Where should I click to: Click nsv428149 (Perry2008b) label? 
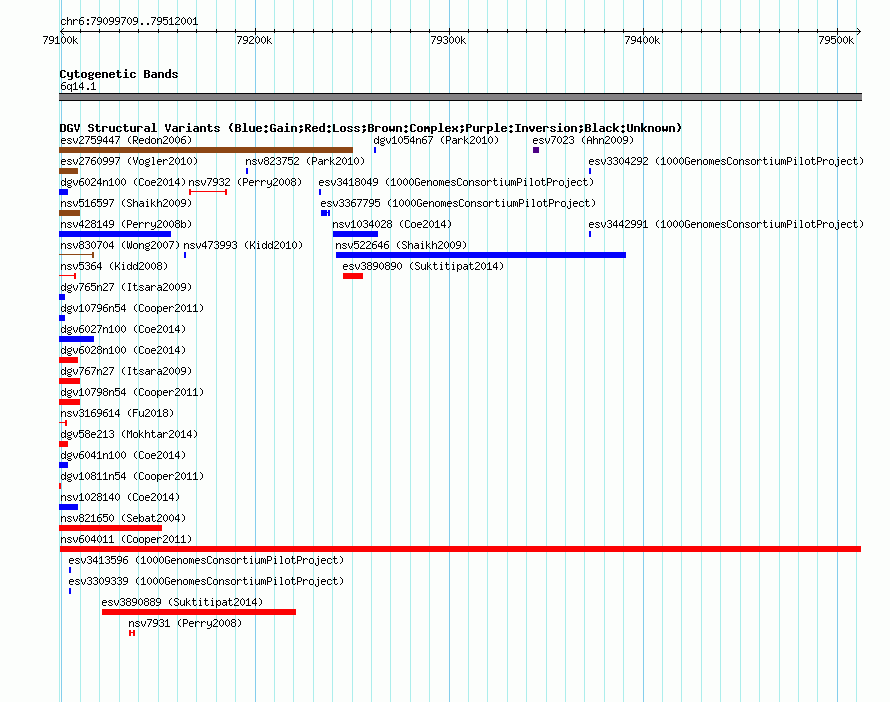tap(126, 224)
